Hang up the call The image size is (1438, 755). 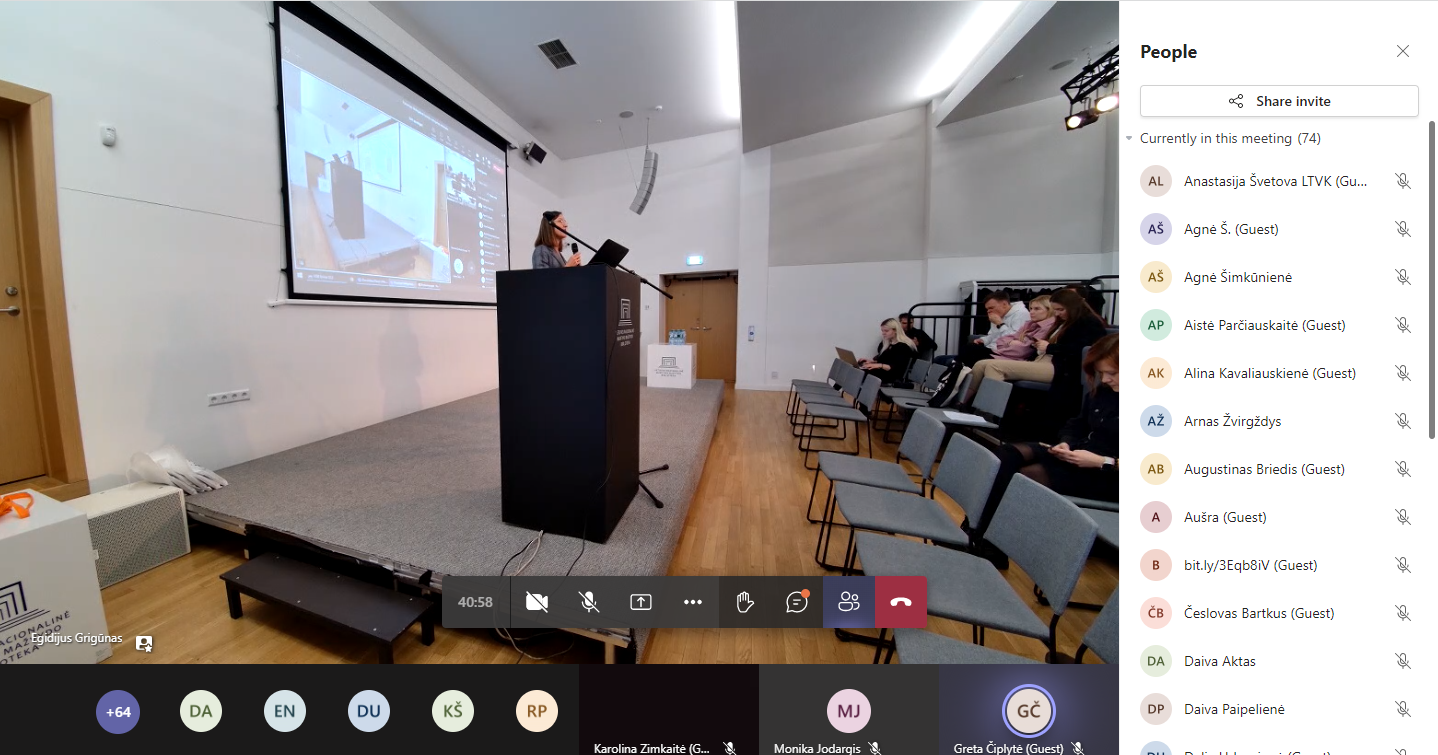click(901, 602)
